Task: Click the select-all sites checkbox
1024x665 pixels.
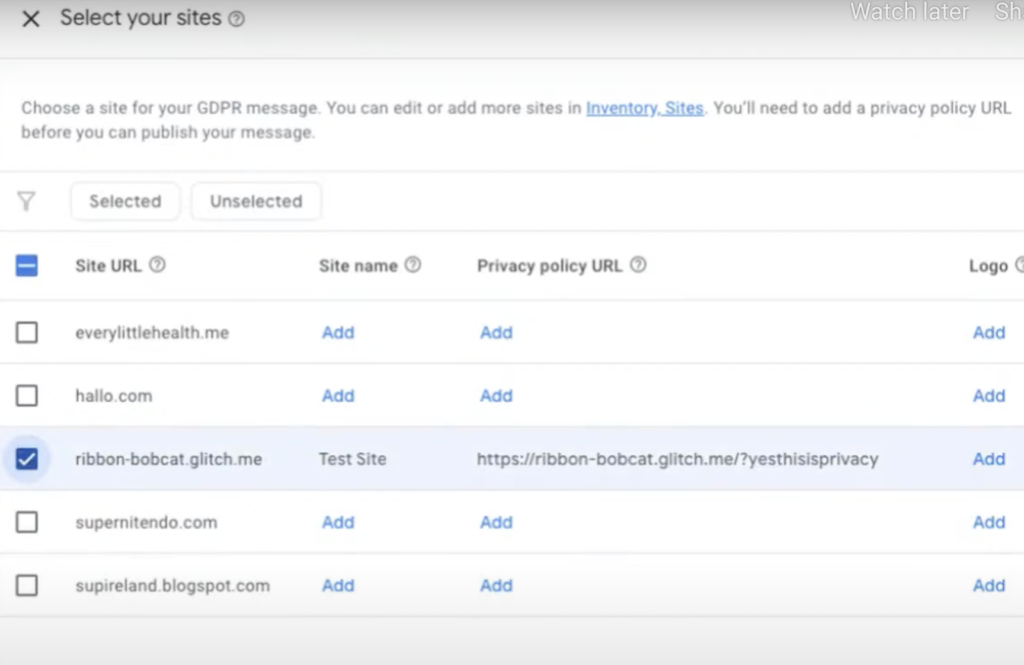Action: click(27, 265)
